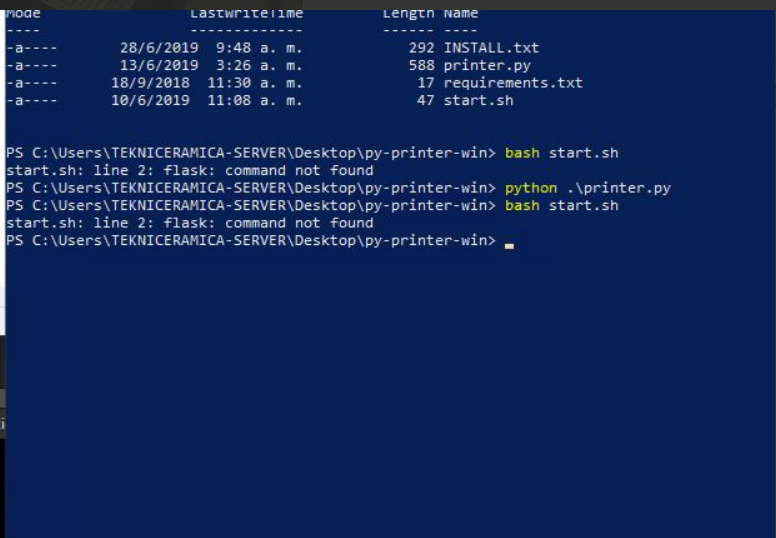Click the Length column header
Screen dimensions: 776x538
408,14
